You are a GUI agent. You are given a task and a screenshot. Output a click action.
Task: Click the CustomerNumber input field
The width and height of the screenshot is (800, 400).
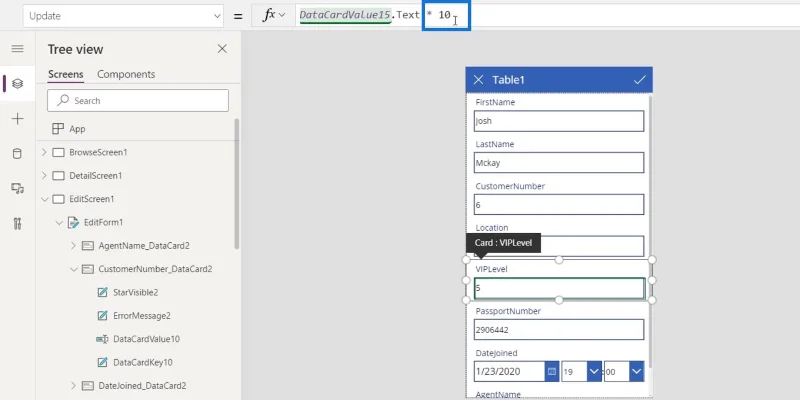(559, 205)
